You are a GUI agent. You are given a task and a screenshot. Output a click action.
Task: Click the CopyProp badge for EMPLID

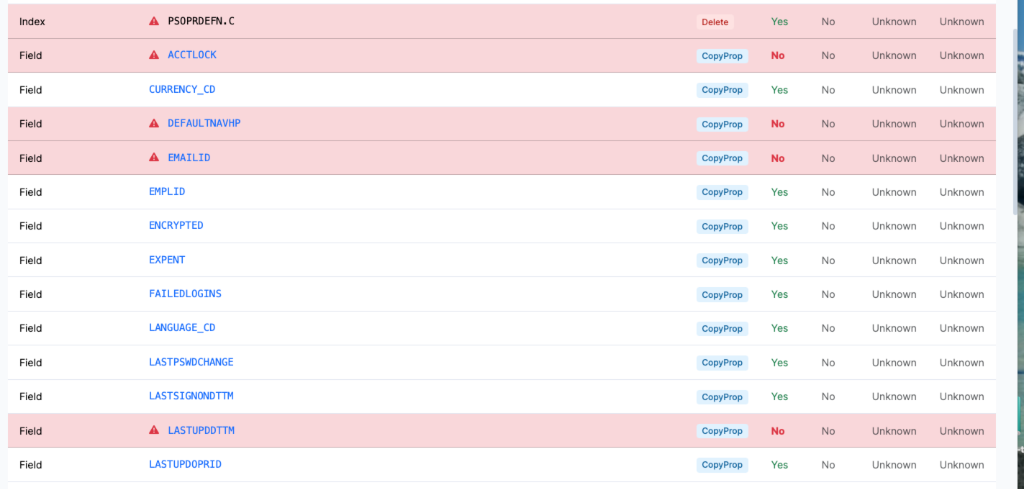[x=722, y=193]
